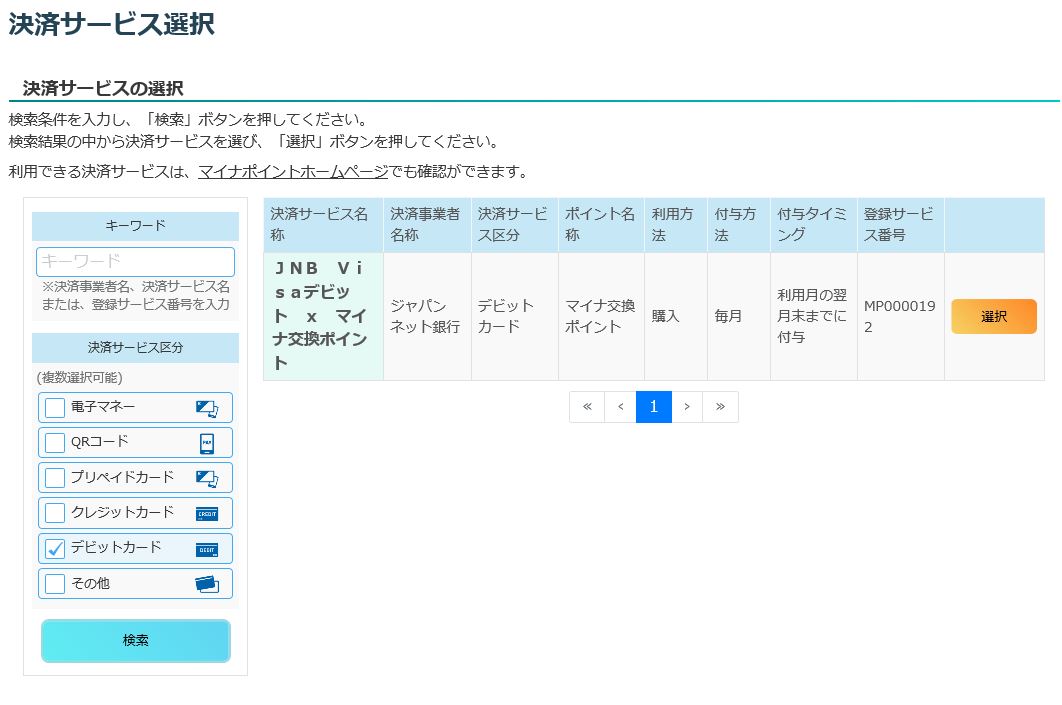Viewport: 1062px width, 705px height.
Task: Click the マイナ交換ポイント point name cell
Action: tap(601, 316)
